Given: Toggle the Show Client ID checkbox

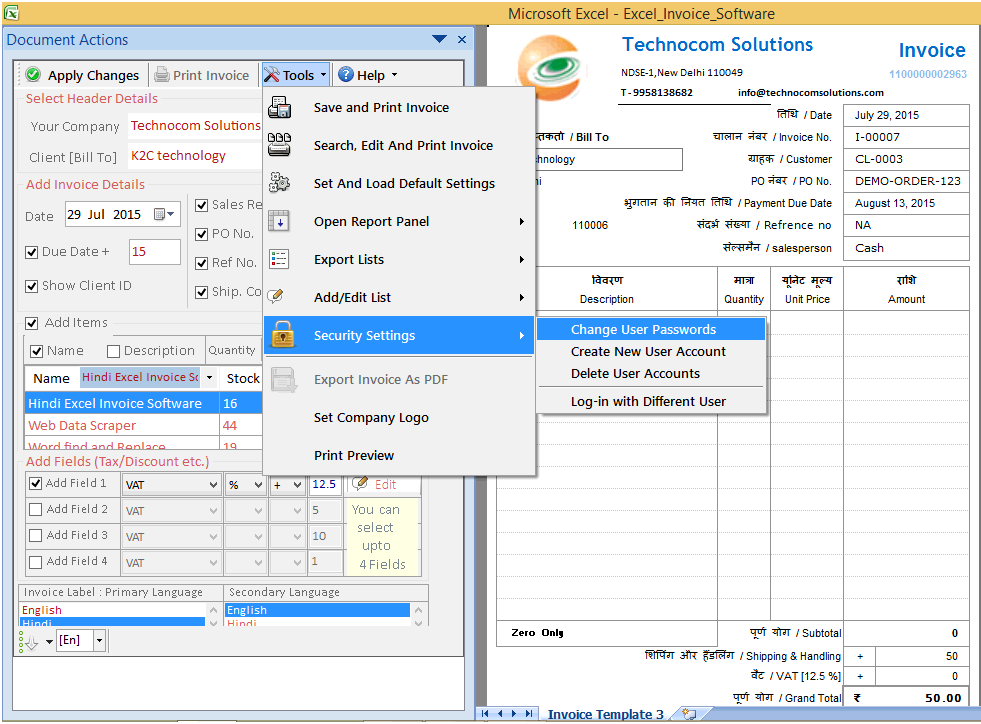Looking at the screenshot, I should click(x=31, y=286).
